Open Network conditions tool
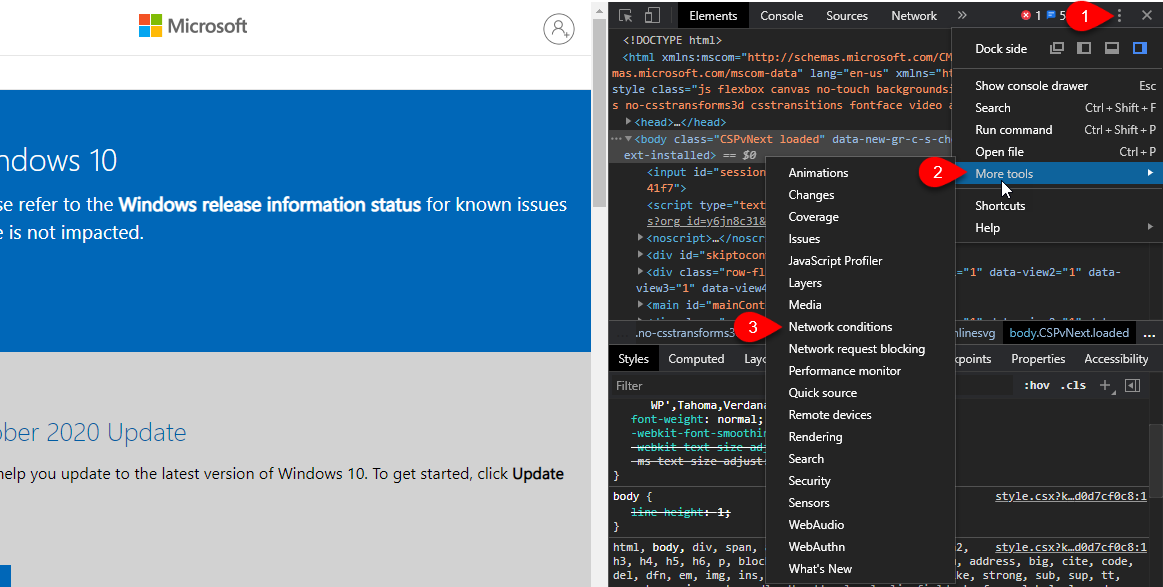Viewport: 1163px width, 587px height. [860, 327]
